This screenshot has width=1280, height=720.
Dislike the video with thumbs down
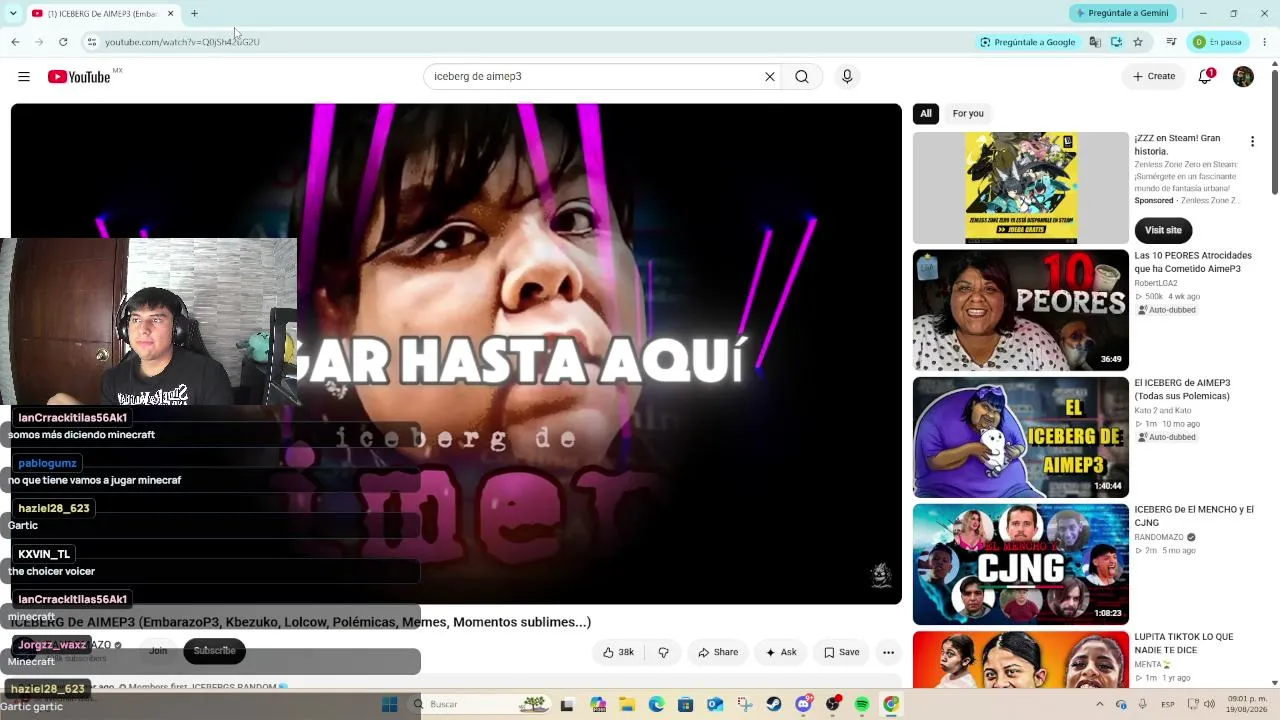[x=663, y=652]
